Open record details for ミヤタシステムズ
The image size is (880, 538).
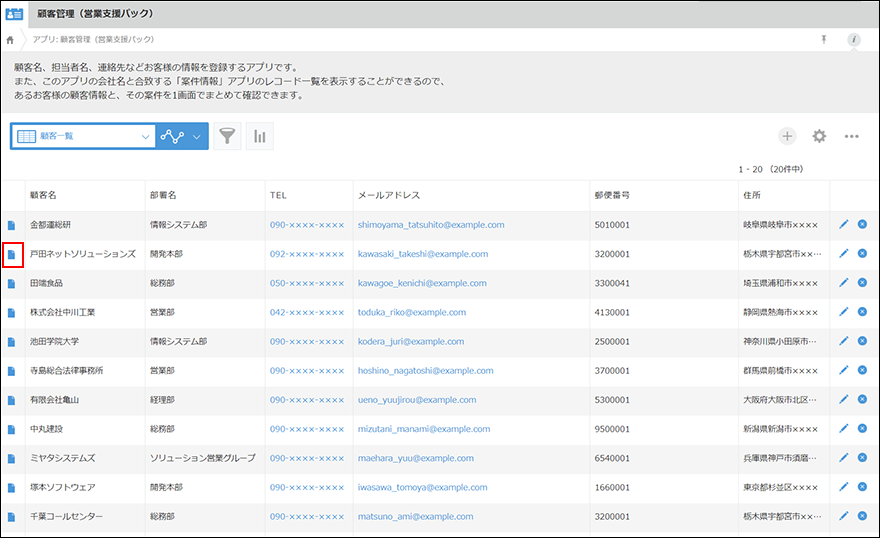pos(11,458)
